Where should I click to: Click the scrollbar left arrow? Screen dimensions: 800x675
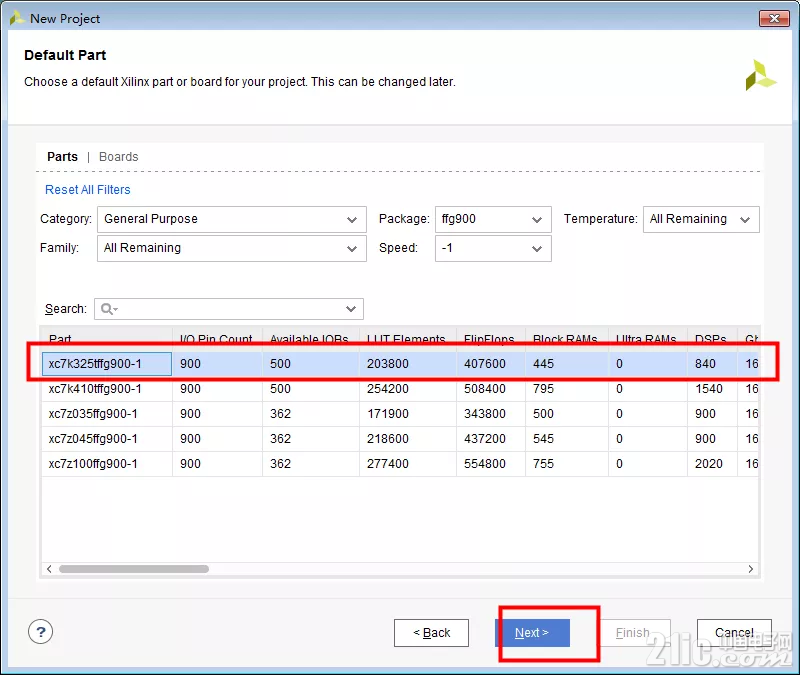[49, 569]
